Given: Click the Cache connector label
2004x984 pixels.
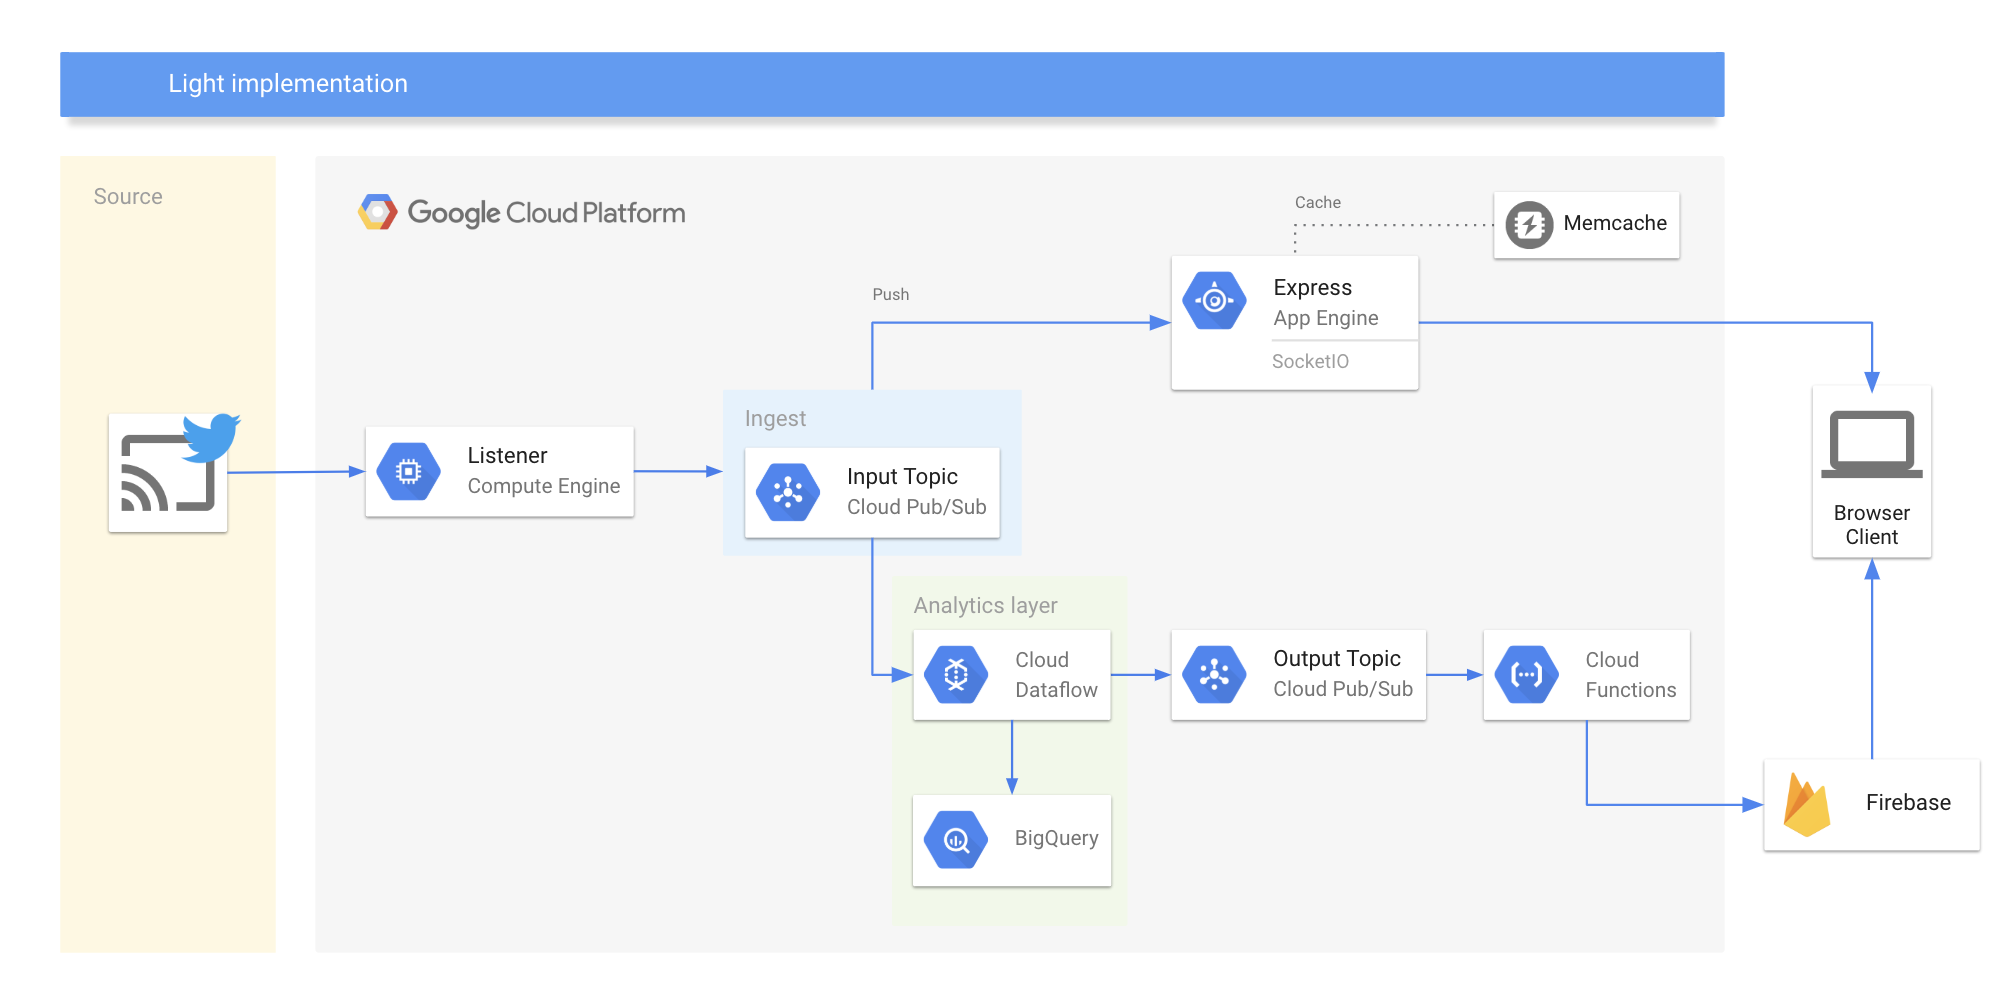Looking at the screenshot, I should (1318, 202).
